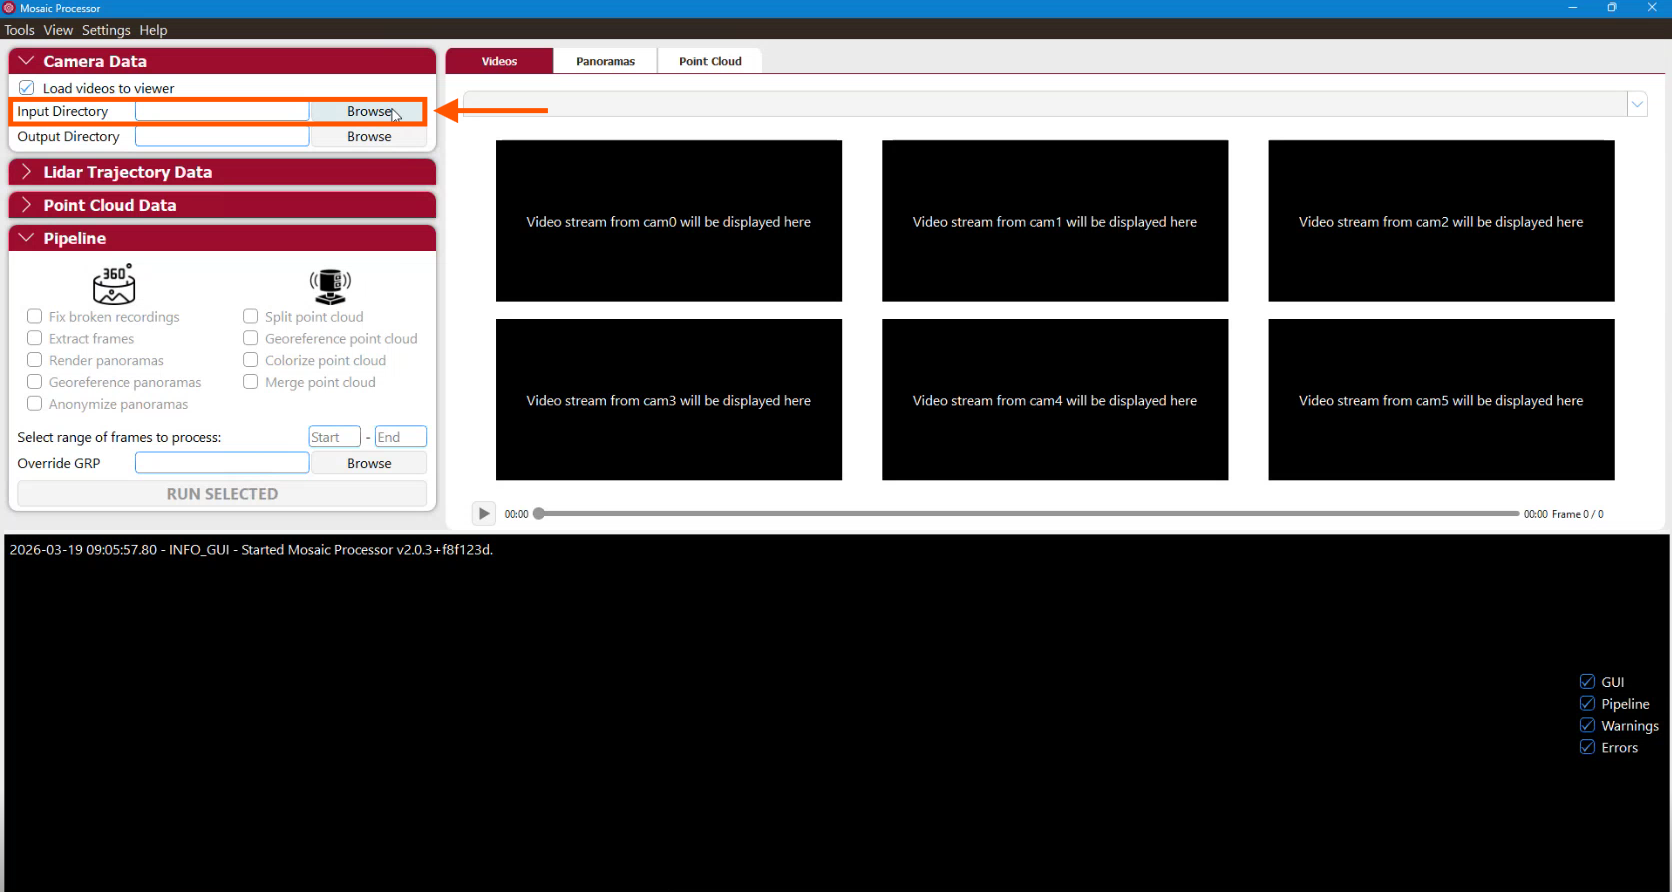
Task: Click the video timeline seek slider
Action: pos(1028,514)
